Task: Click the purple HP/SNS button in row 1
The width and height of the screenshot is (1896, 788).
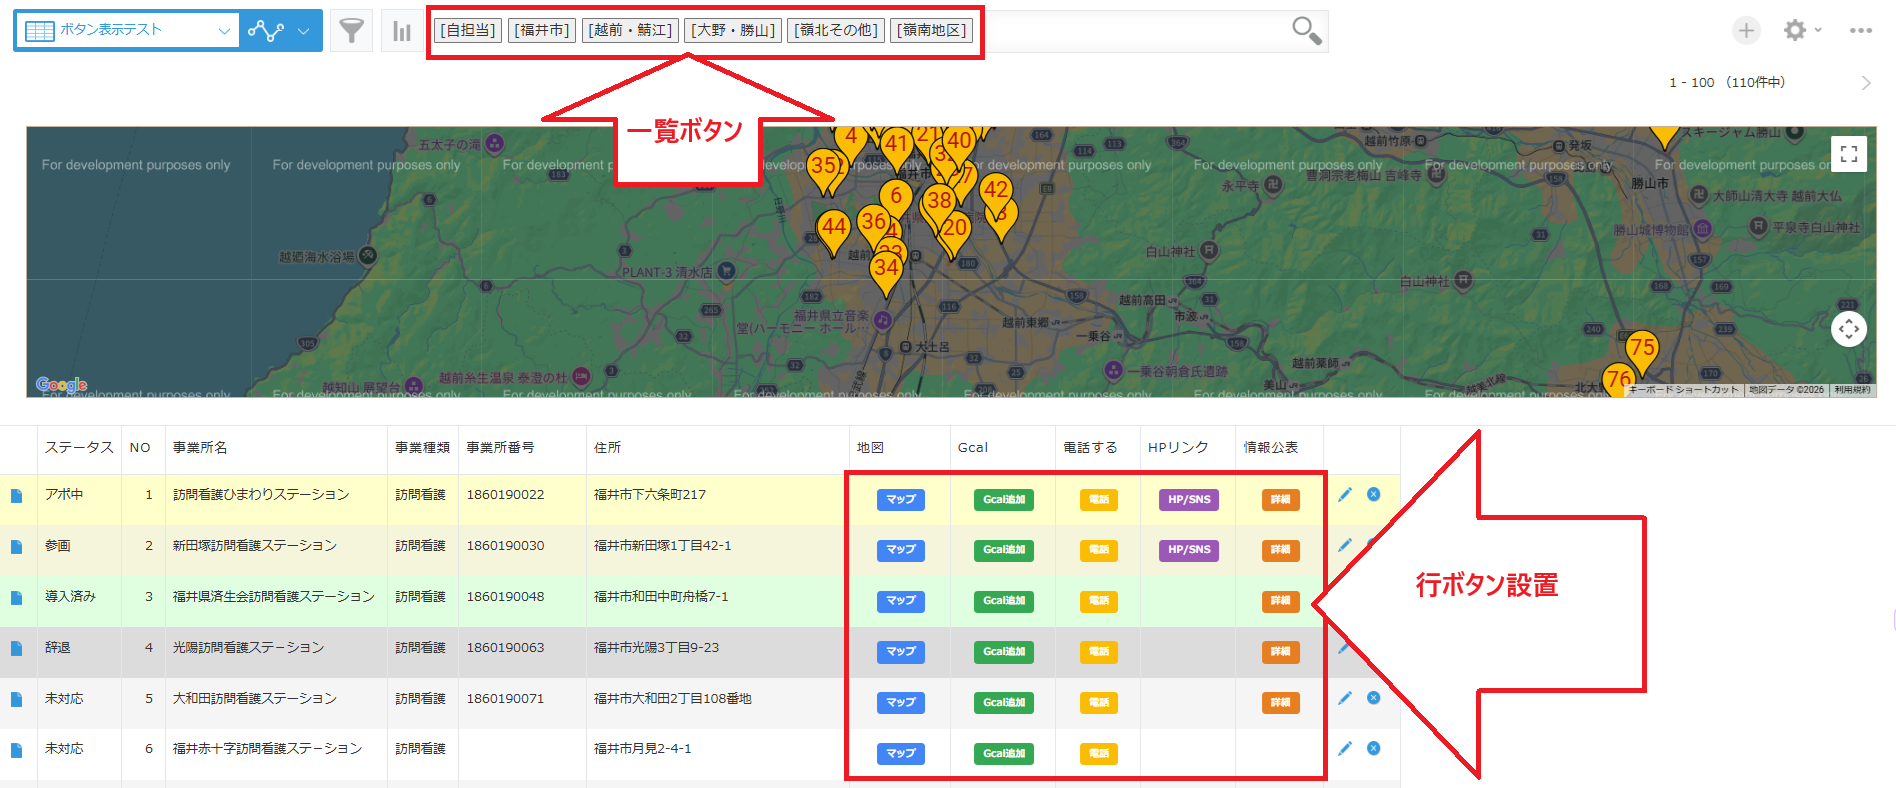Action: [x=1188, y=499]
